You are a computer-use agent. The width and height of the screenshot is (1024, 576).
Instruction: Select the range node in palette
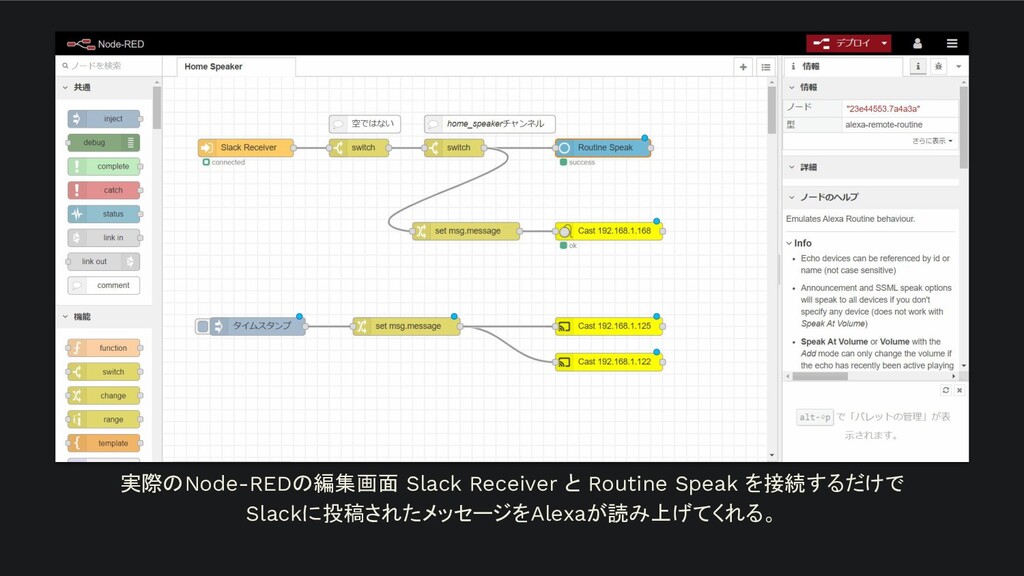[x=104, y=419]
